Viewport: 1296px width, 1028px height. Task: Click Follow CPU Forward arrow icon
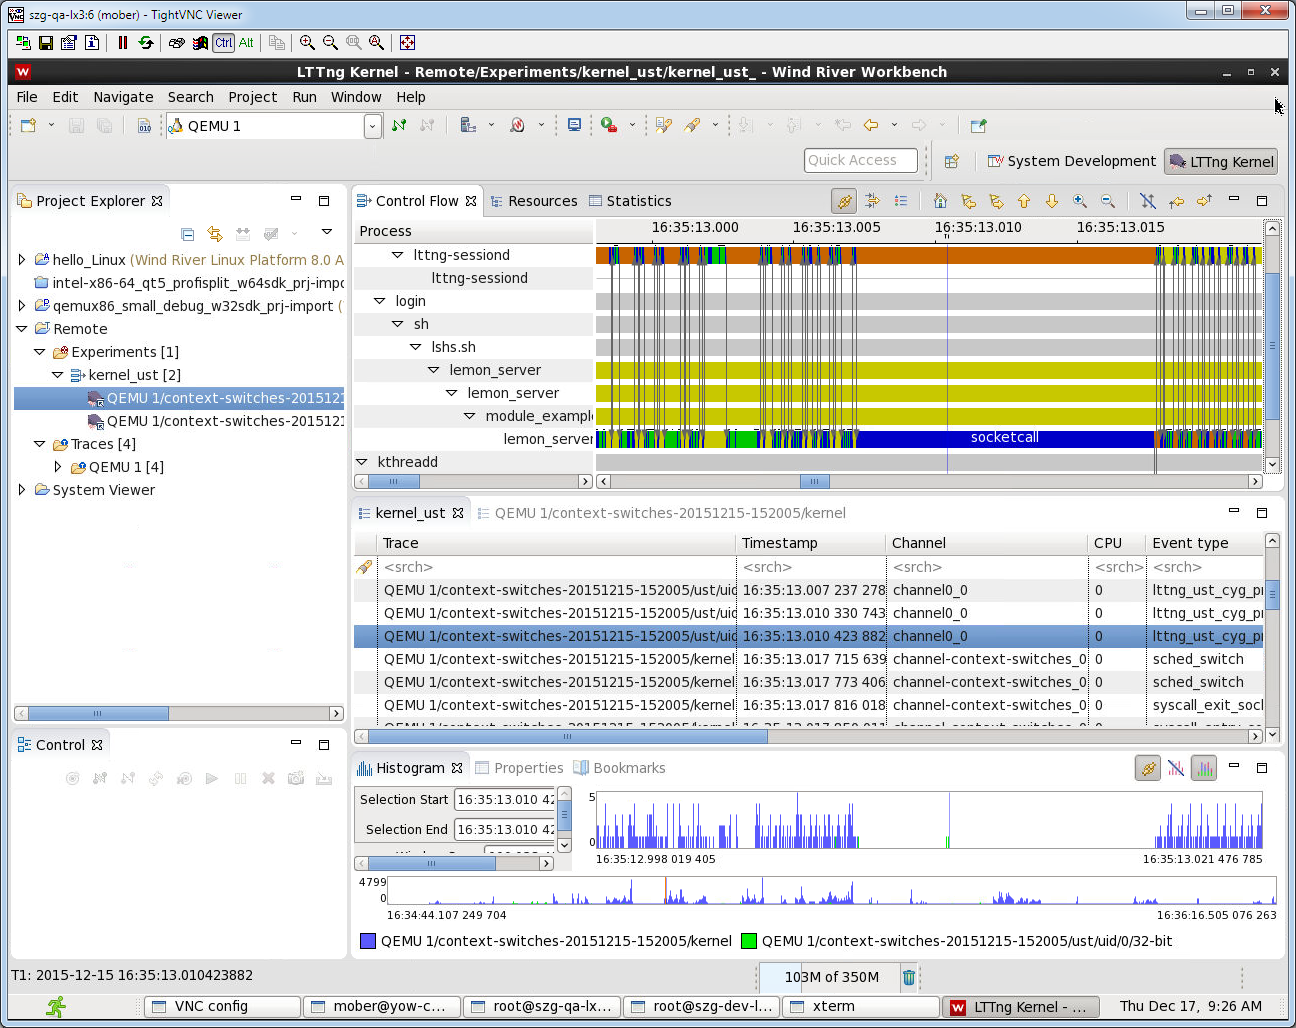pyautogui.click(x=1204, y=201)
